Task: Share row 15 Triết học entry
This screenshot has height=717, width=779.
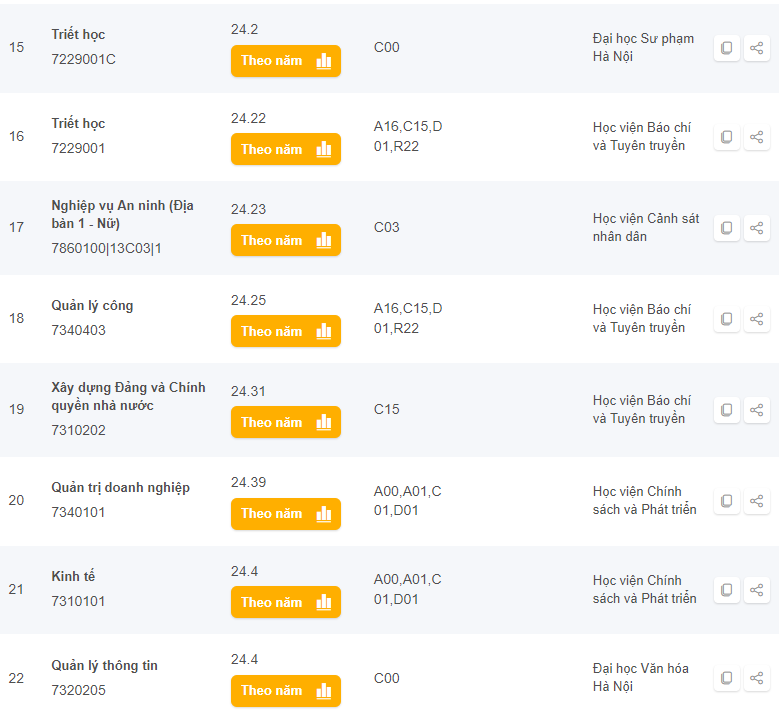Action: tap(757, 48)
